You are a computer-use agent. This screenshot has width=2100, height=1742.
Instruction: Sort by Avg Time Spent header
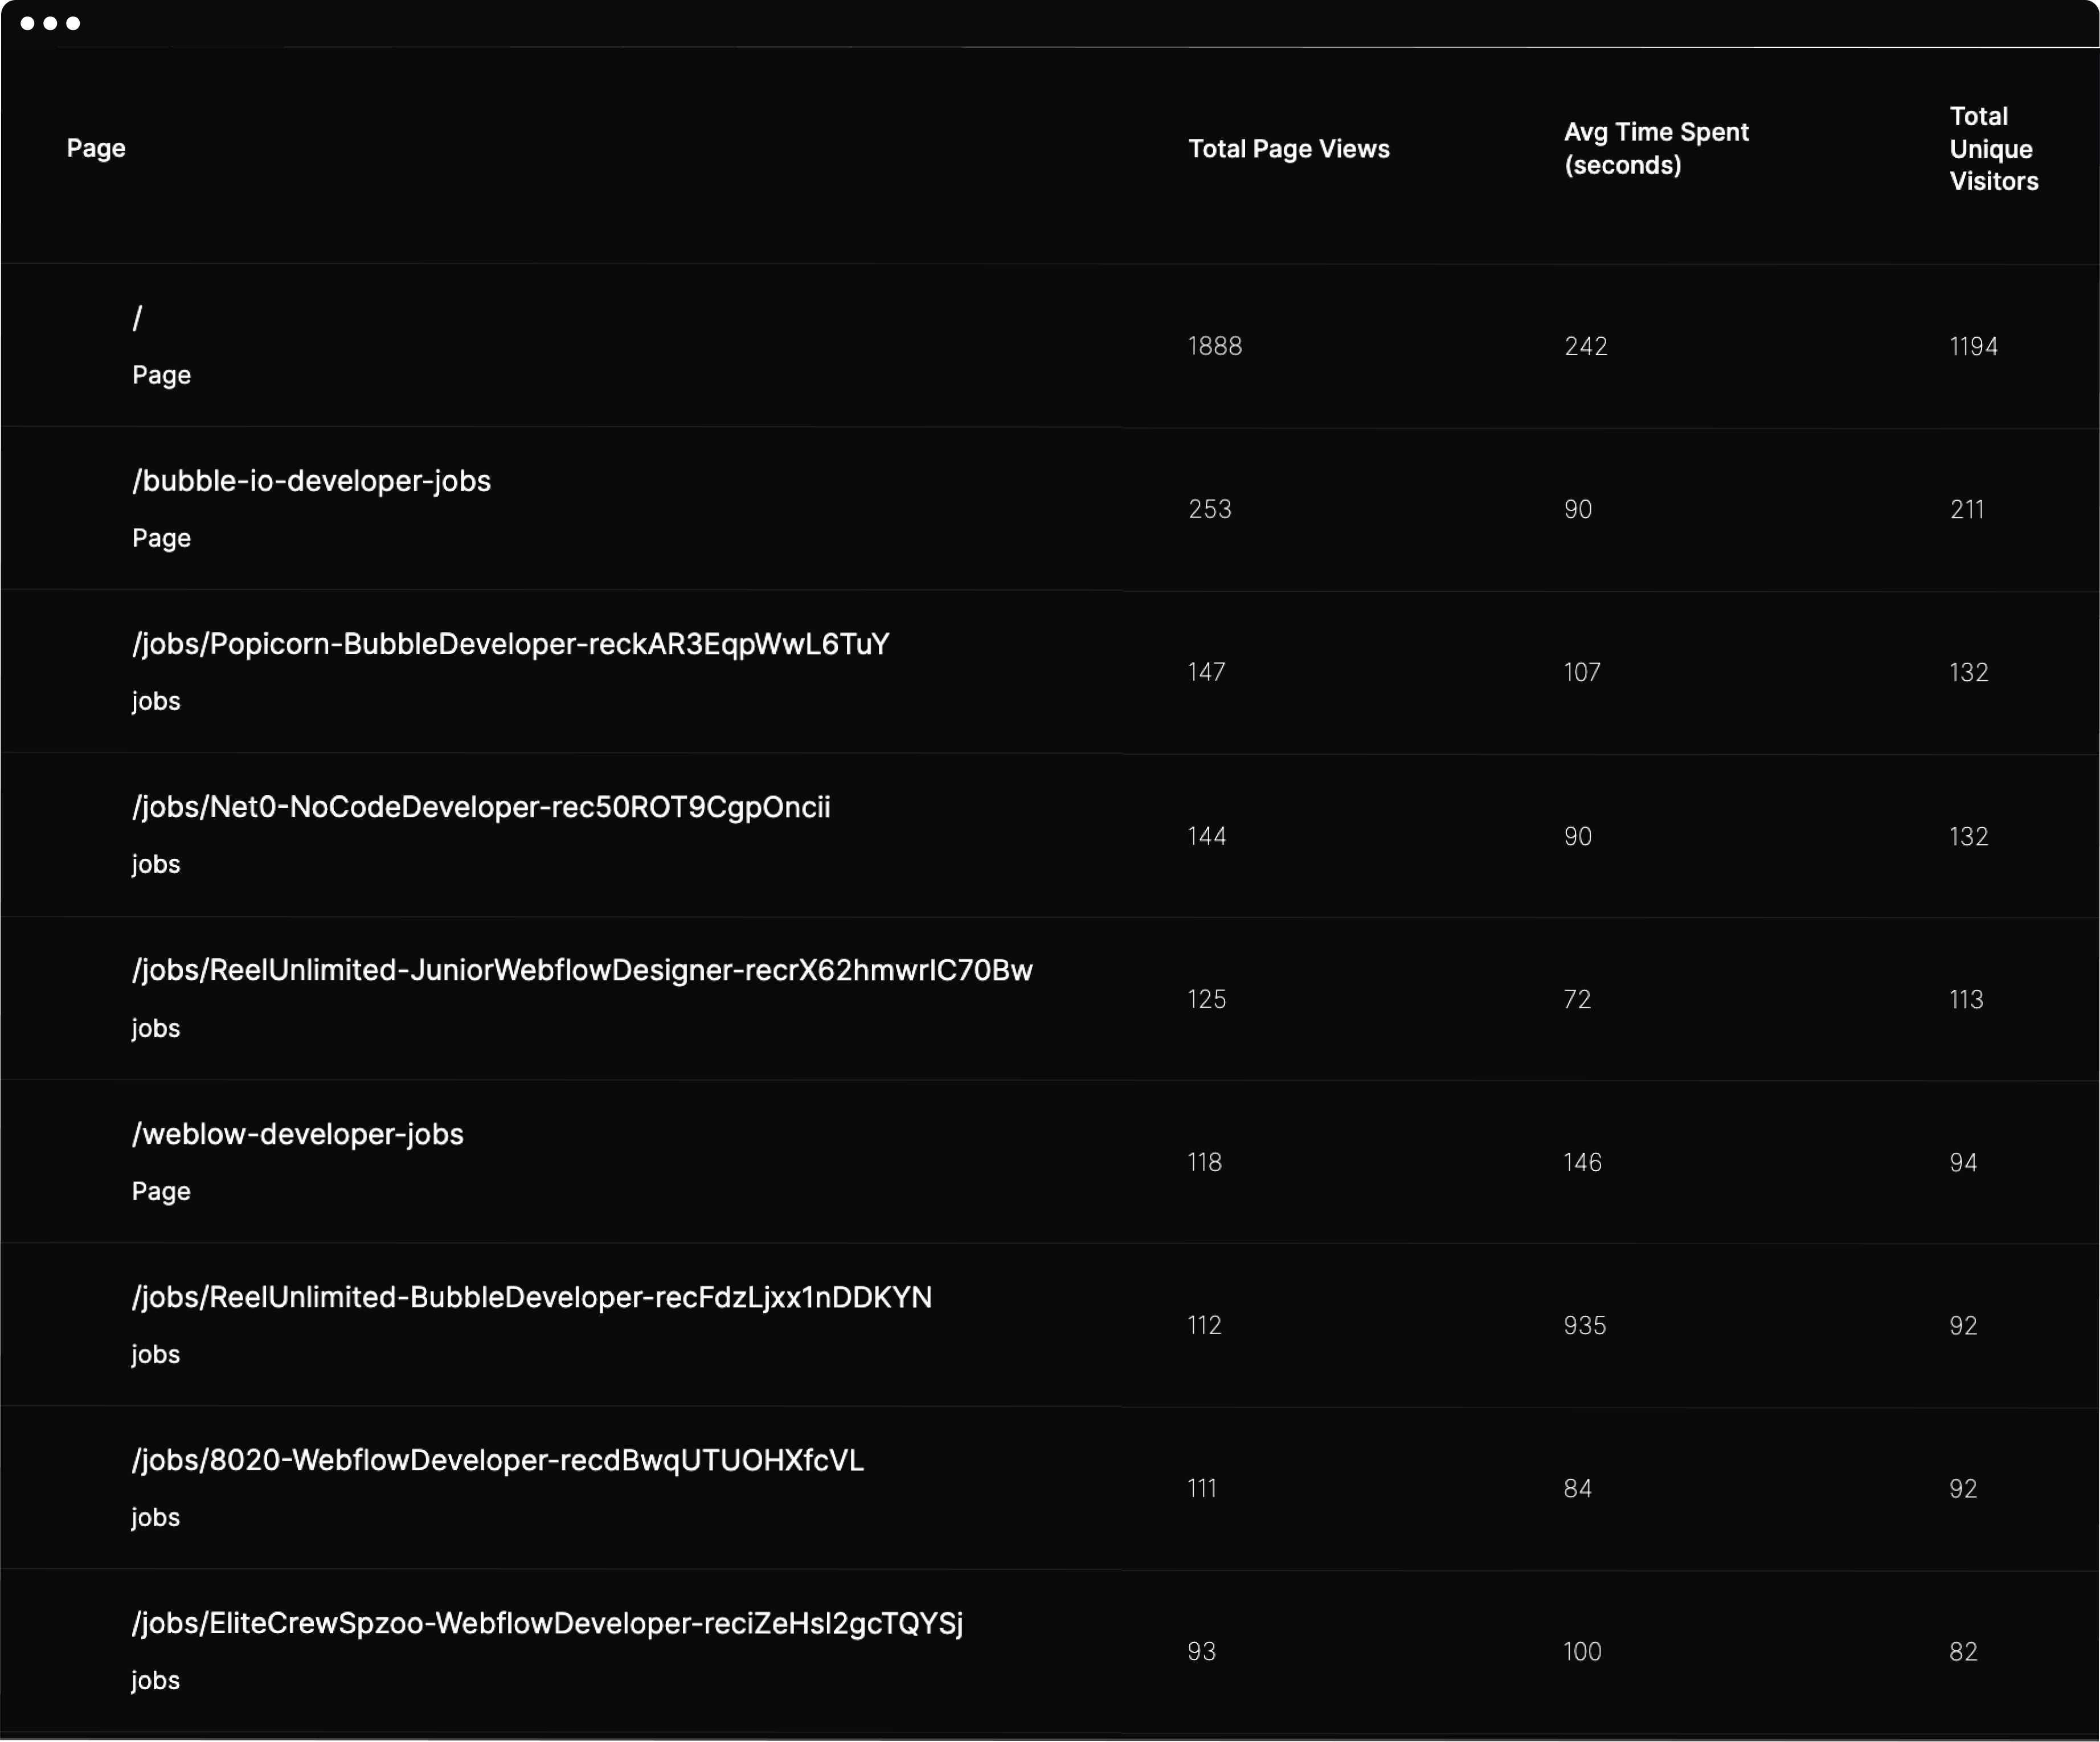[x=1655, y=148]
